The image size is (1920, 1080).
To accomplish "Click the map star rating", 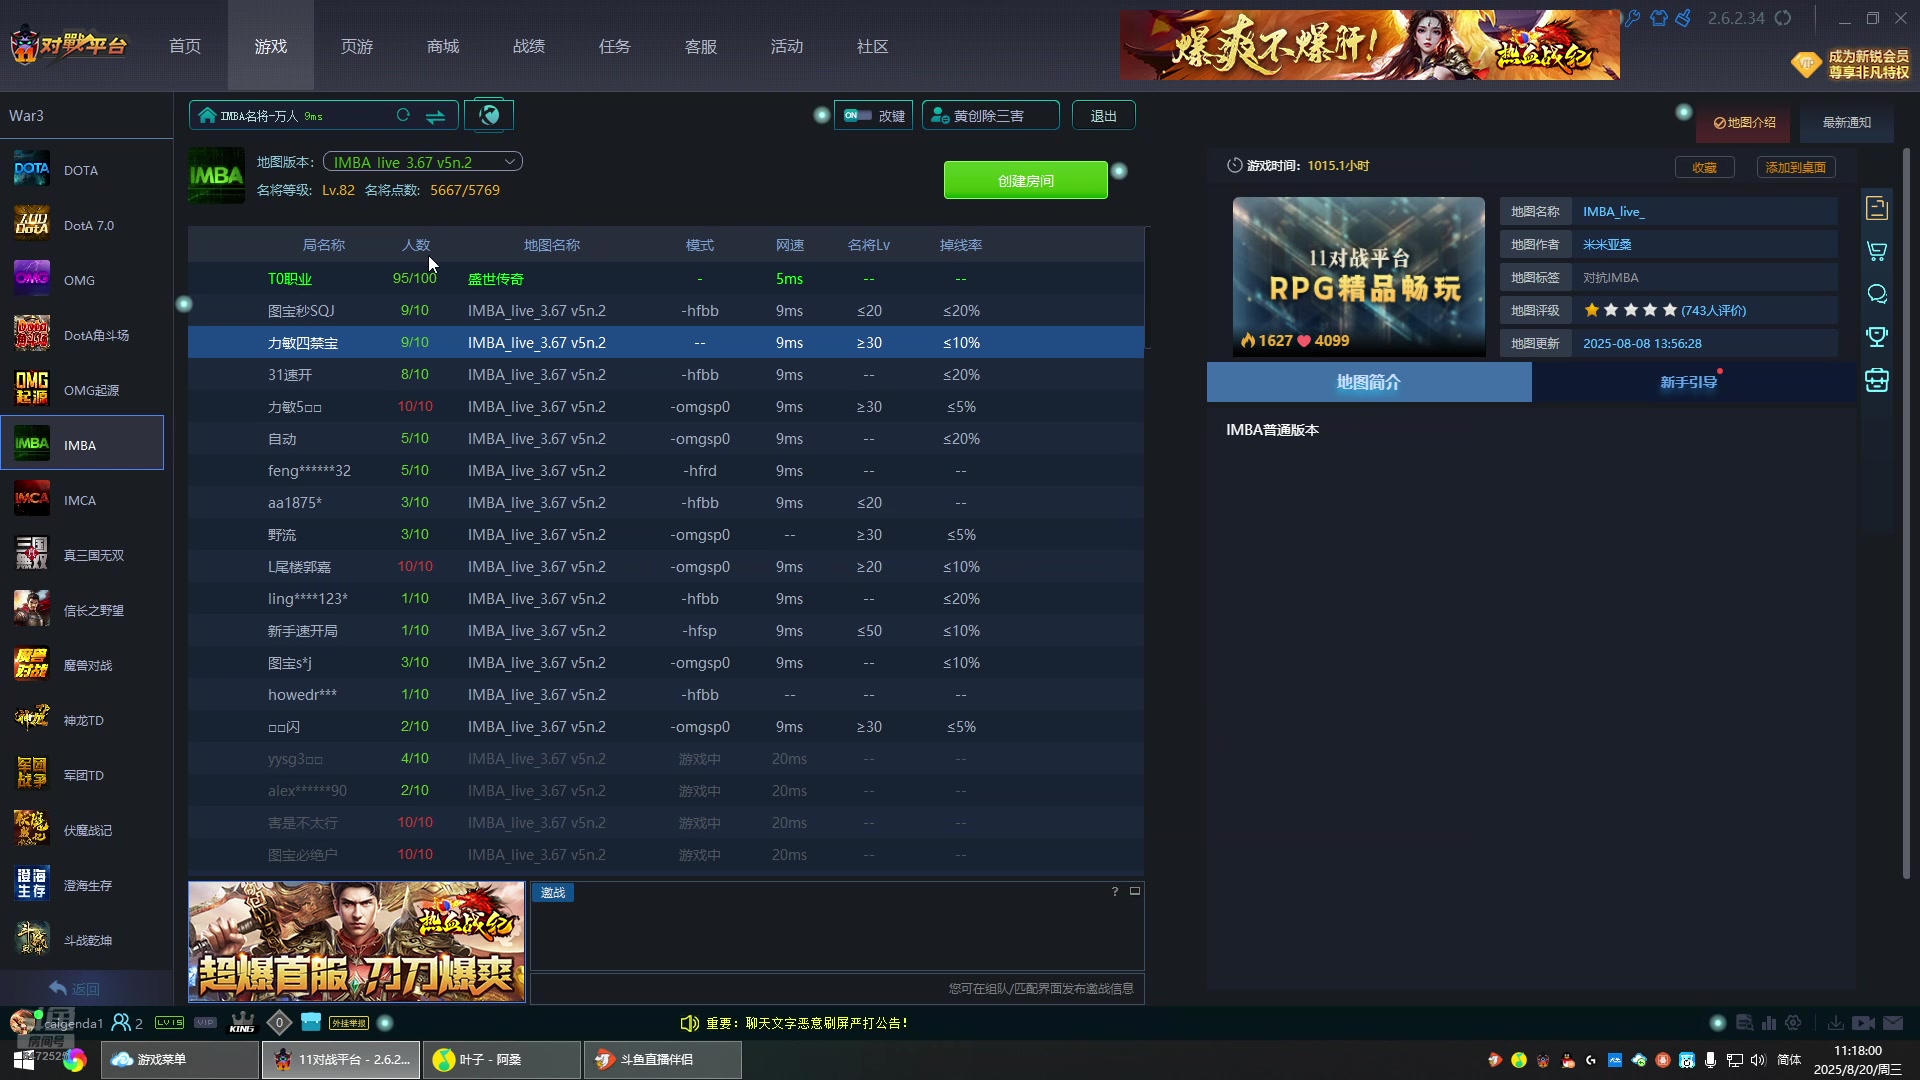I will tap(1630, 310).
